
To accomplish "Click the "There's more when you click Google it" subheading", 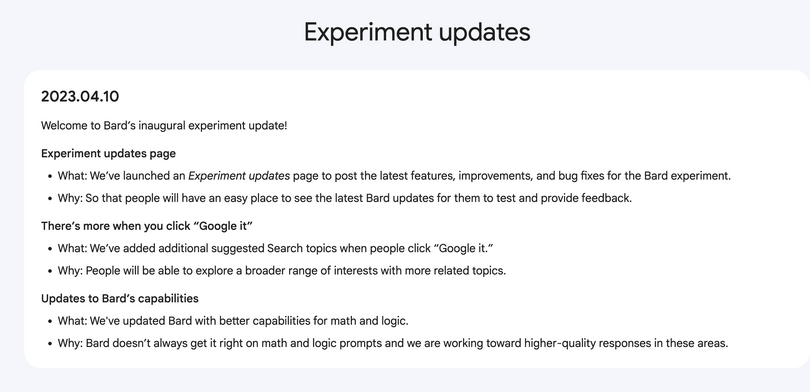I will (x=147, y=226).
